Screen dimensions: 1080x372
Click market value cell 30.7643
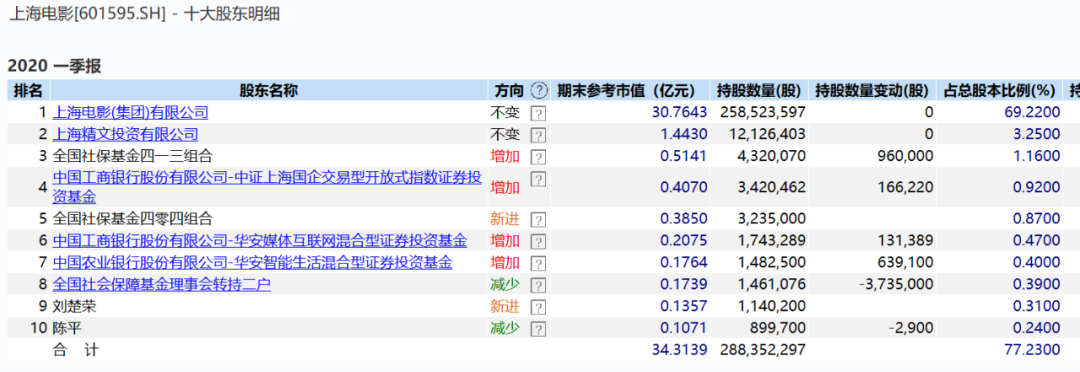tap(679, 112)
